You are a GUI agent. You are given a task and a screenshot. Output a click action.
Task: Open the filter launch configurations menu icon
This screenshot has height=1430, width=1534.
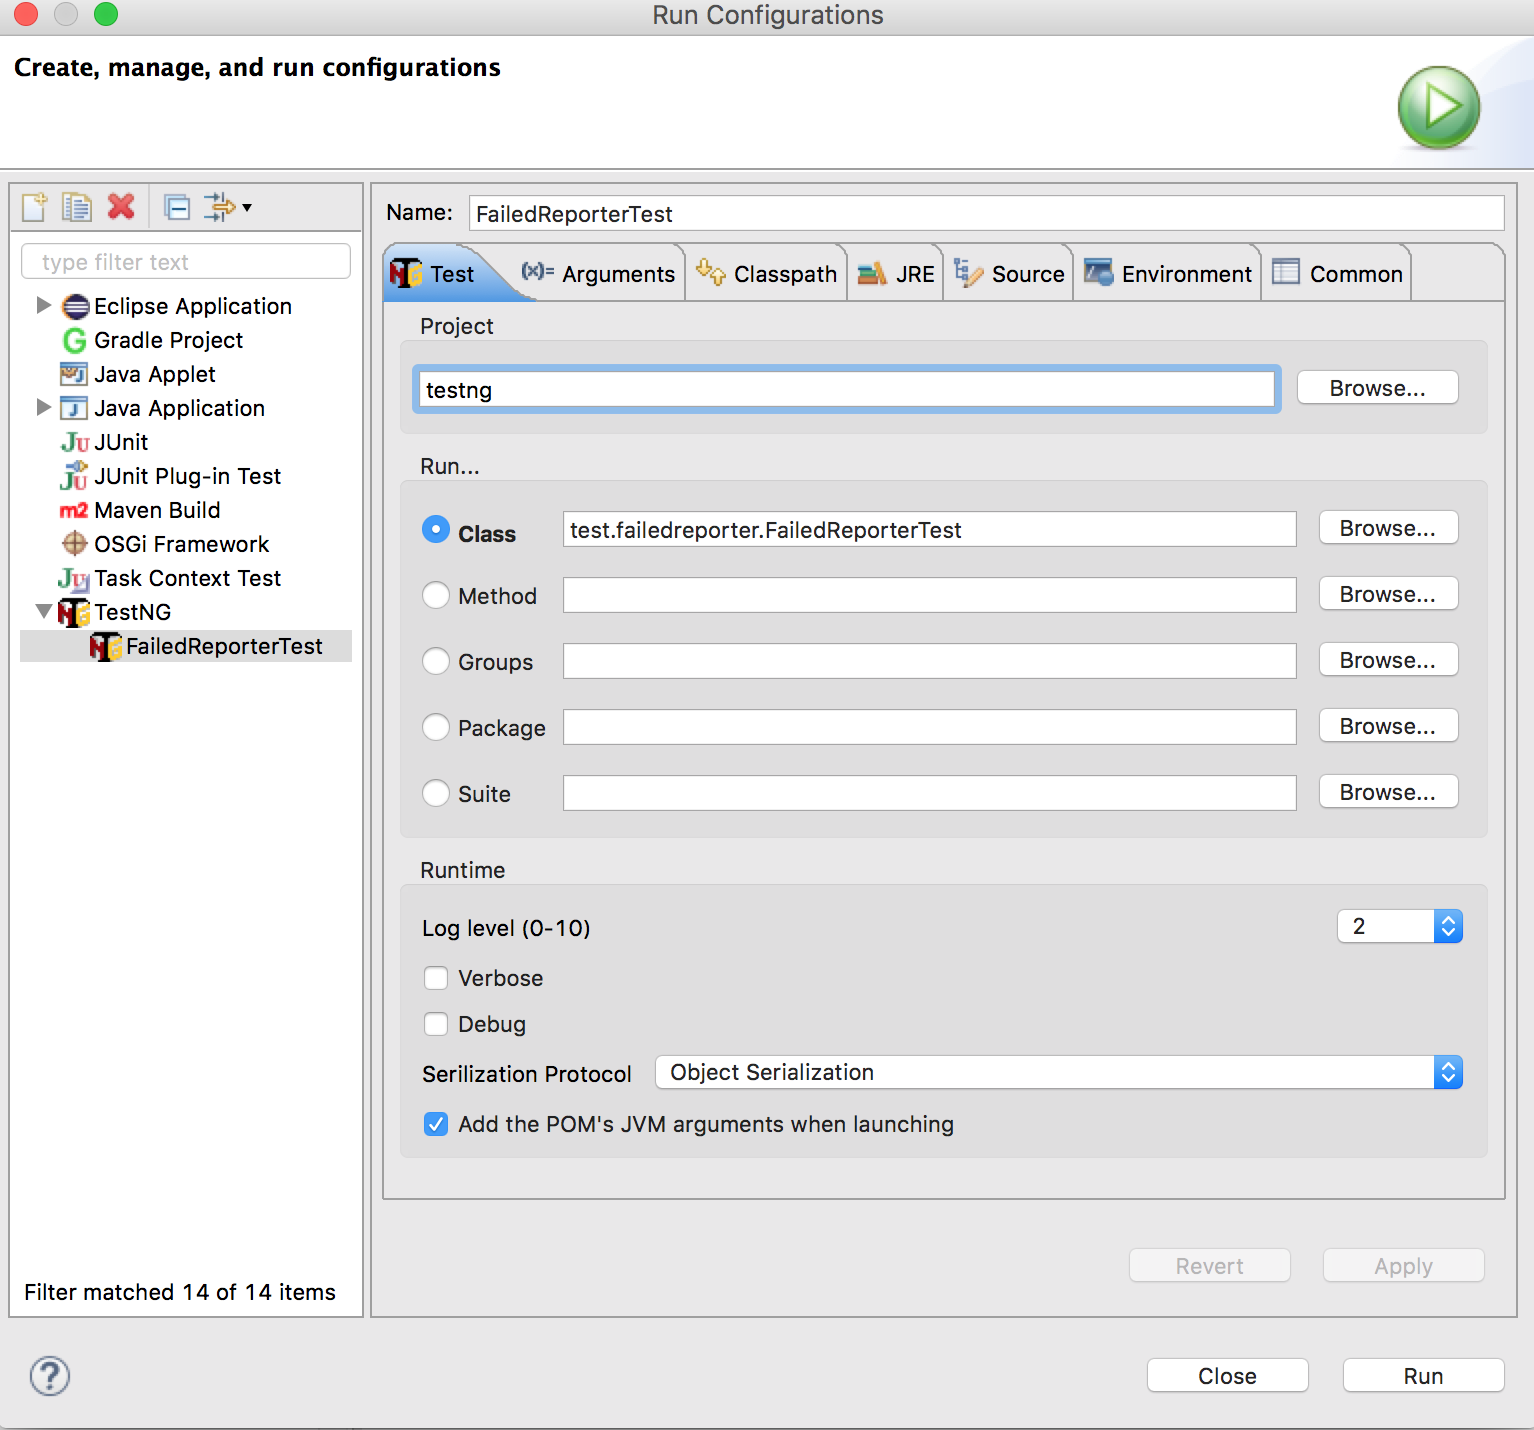(227, 207)
